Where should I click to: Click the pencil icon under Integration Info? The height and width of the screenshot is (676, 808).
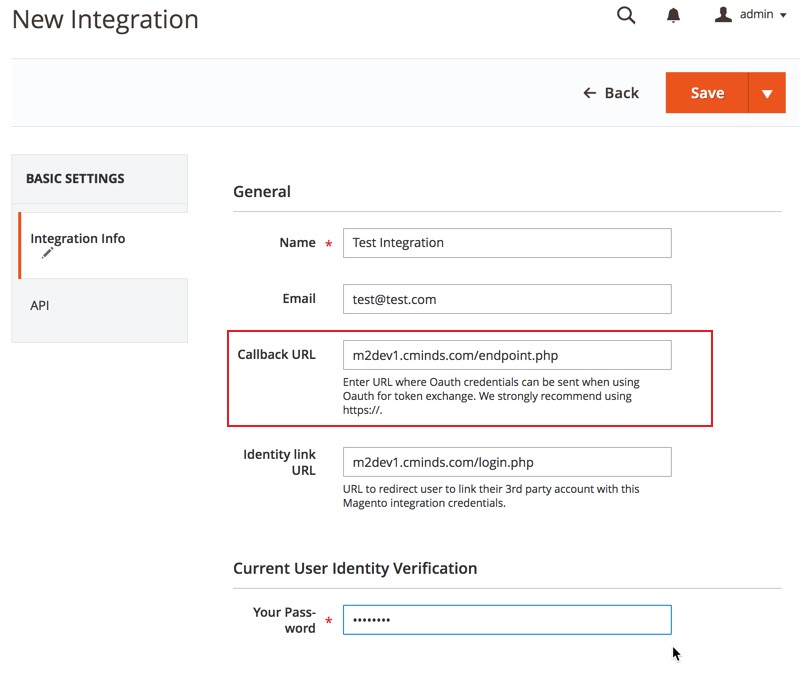47,254
